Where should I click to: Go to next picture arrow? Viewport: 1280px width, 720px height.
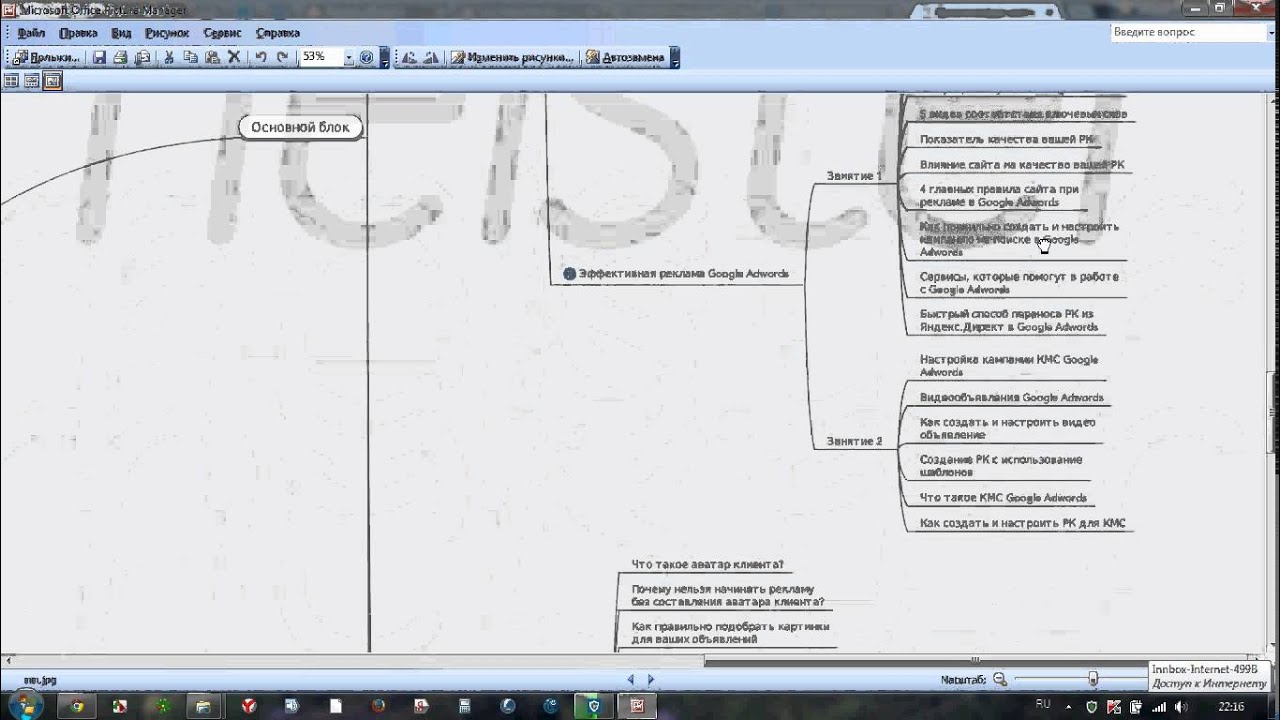[651, 679]
